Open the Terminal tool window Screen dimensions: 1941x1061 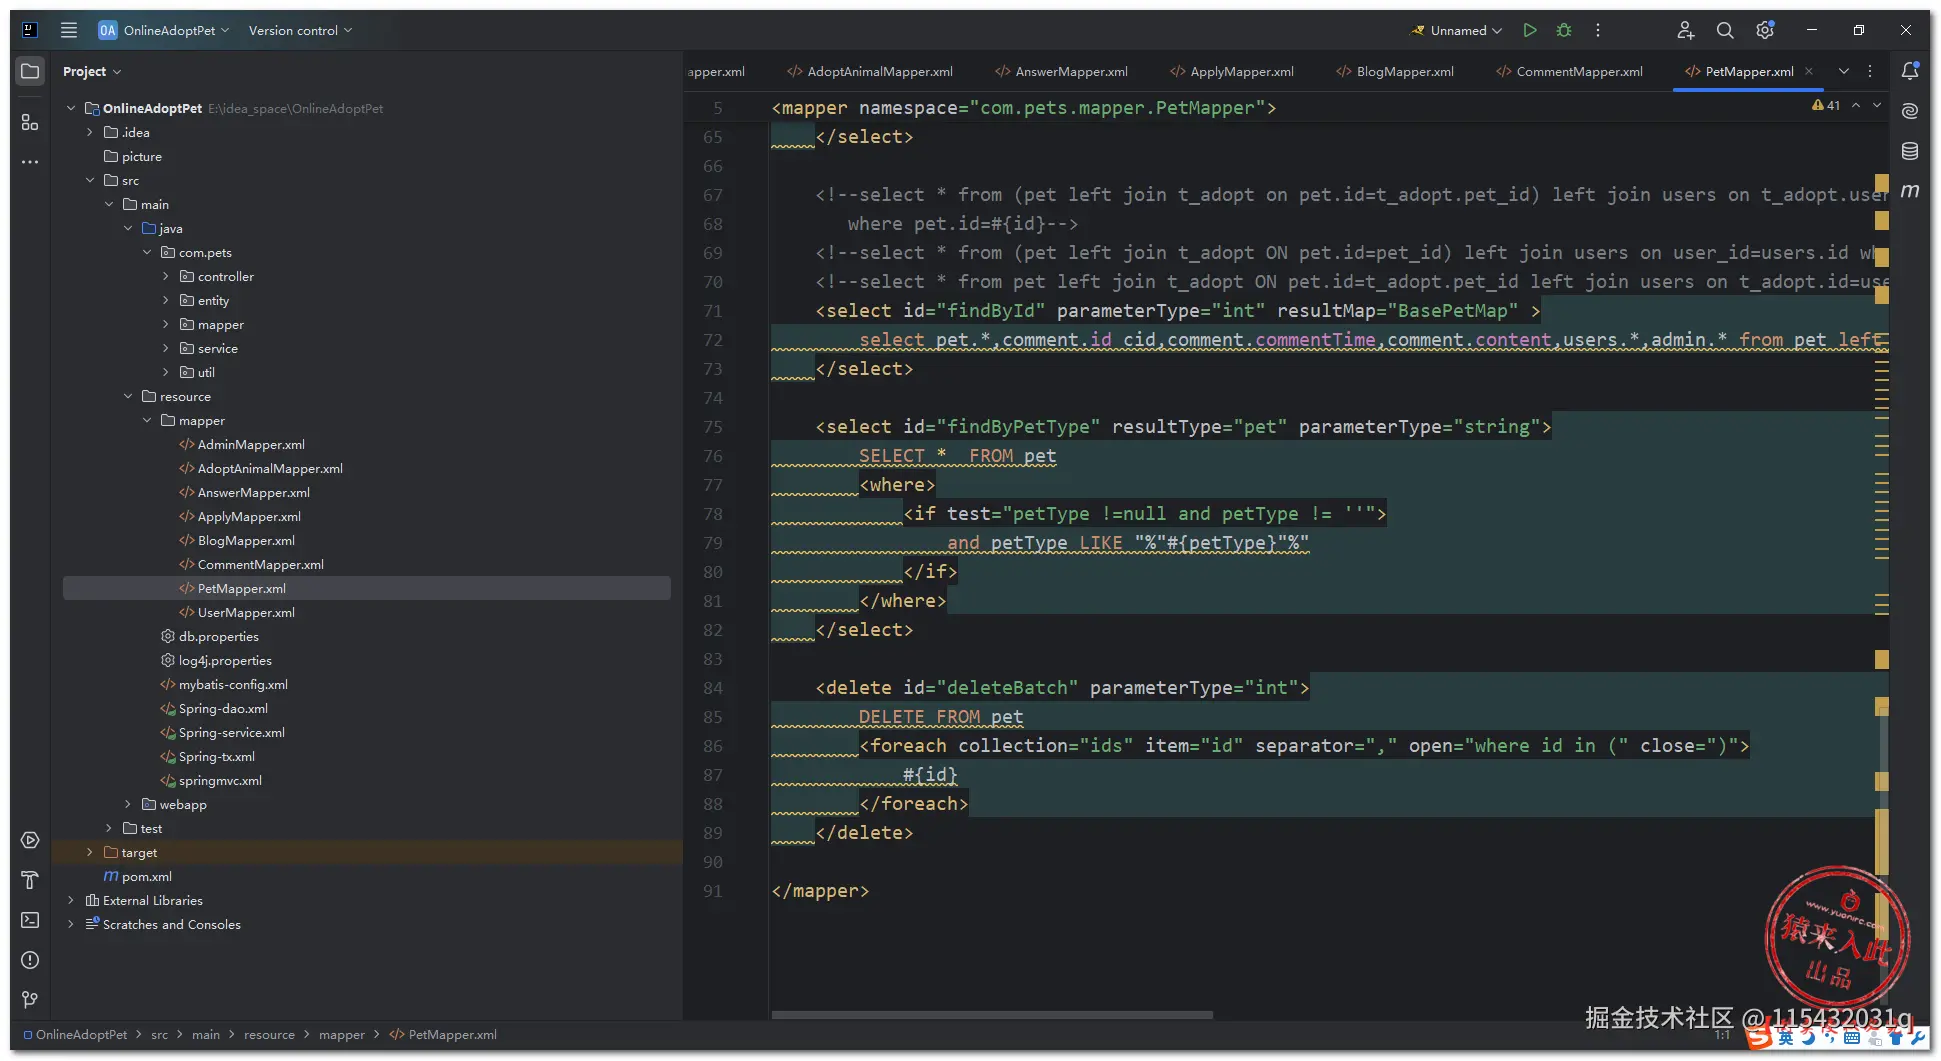(x=30, y=920)
